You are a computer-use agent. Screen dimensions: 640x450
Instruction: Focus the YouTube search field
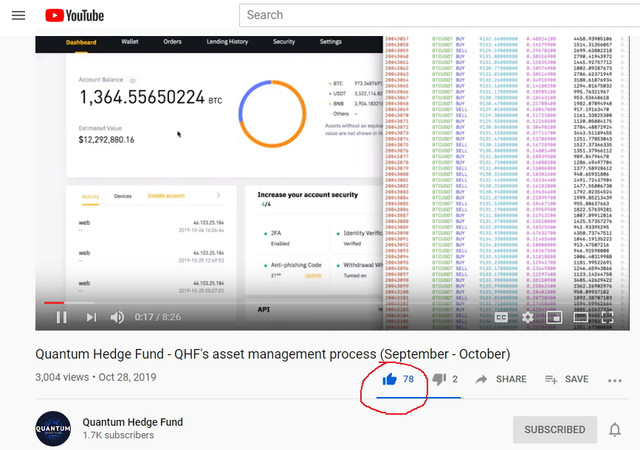pyautogui.click(x=439, y=15)
